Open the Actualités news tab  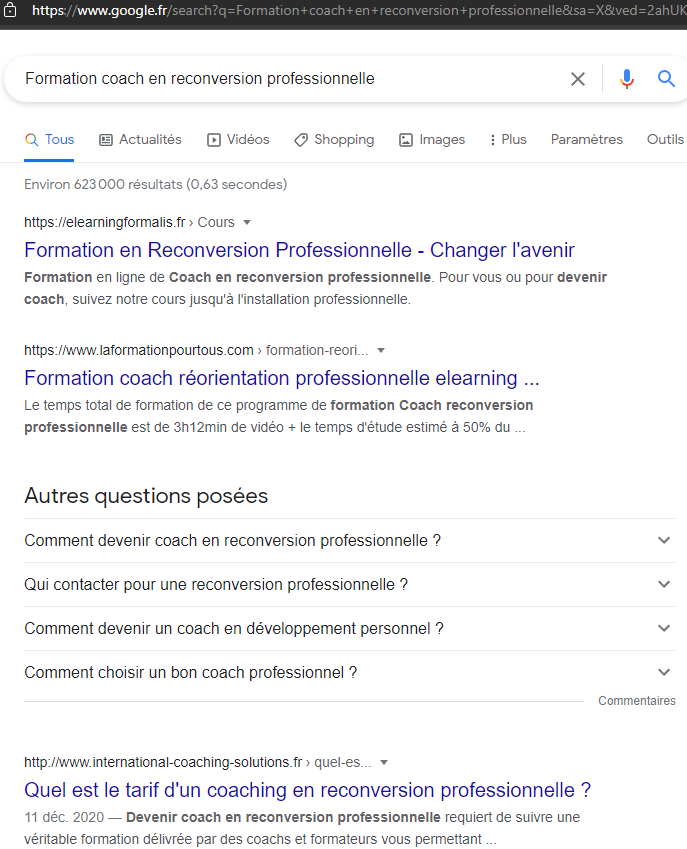point(141,140)
